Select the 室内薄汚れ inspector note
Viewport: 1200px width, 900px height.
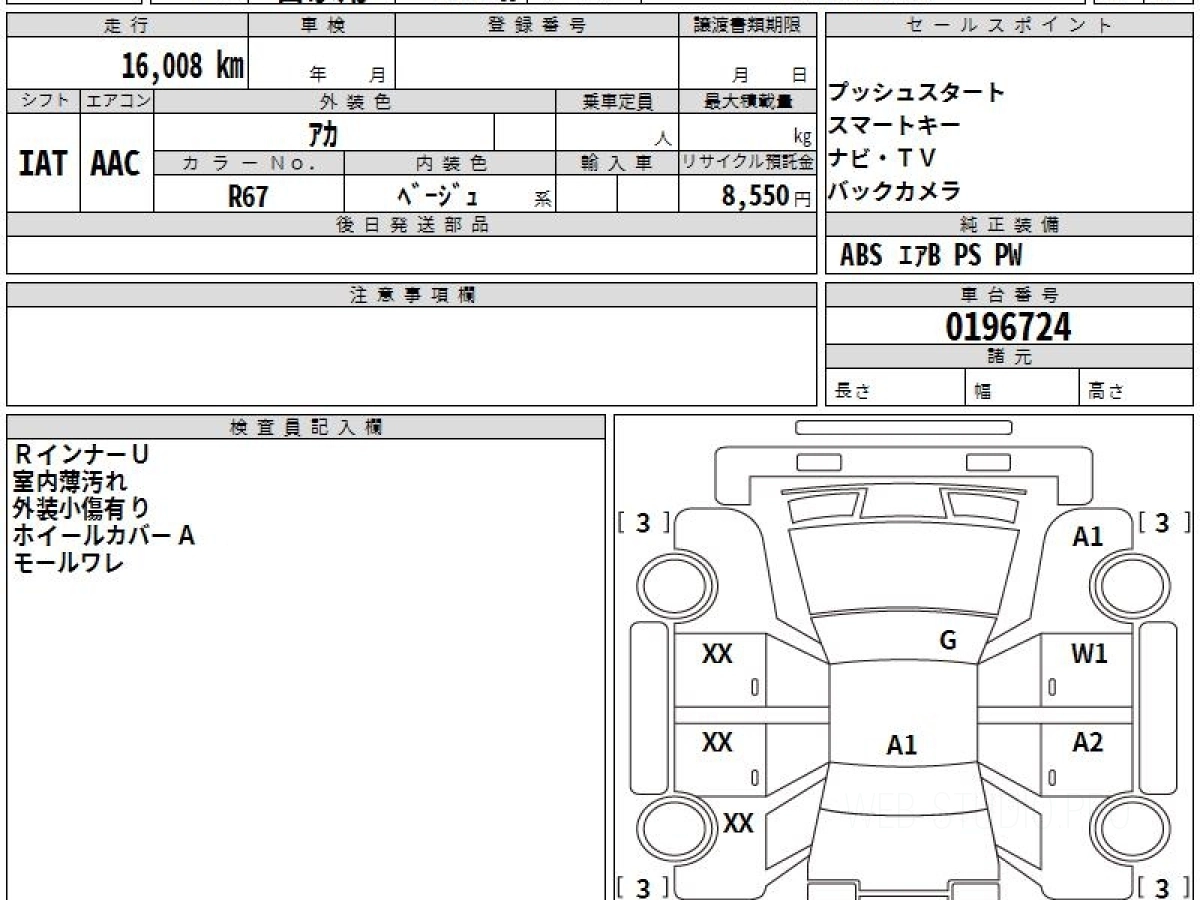70,482
